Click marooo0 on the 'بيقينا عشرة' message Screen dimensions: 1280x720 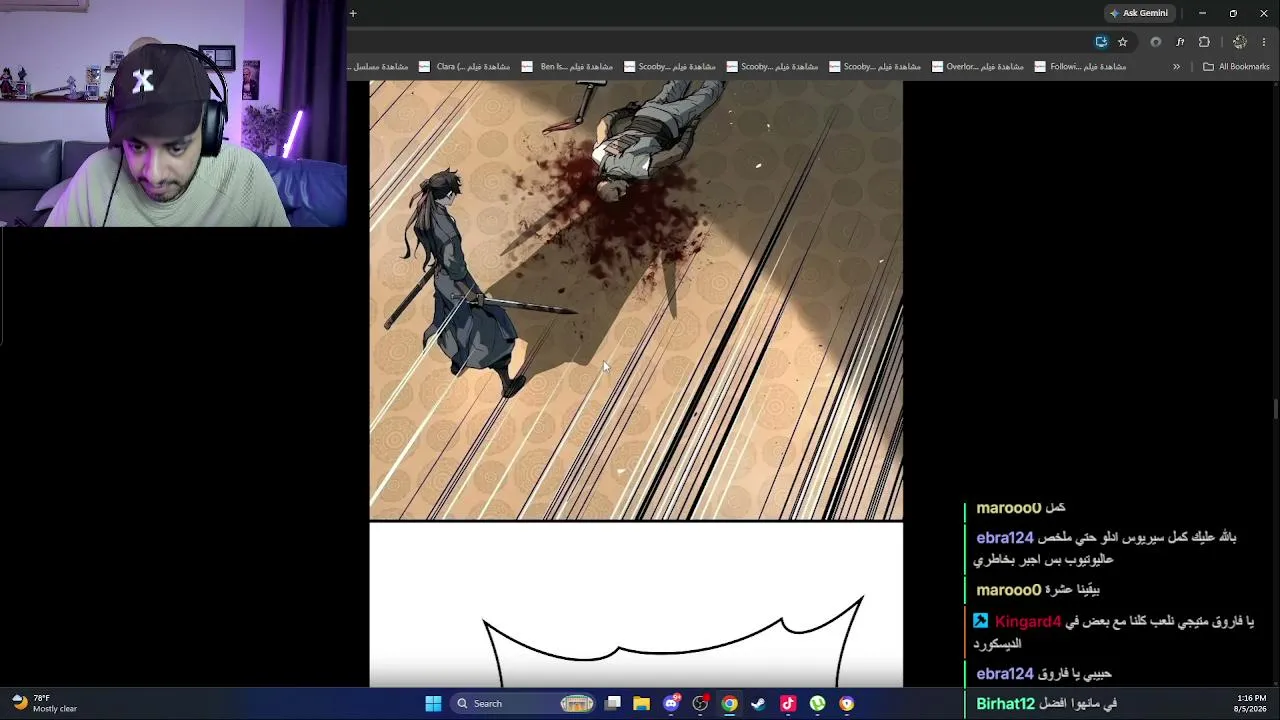pos(1008,590)
